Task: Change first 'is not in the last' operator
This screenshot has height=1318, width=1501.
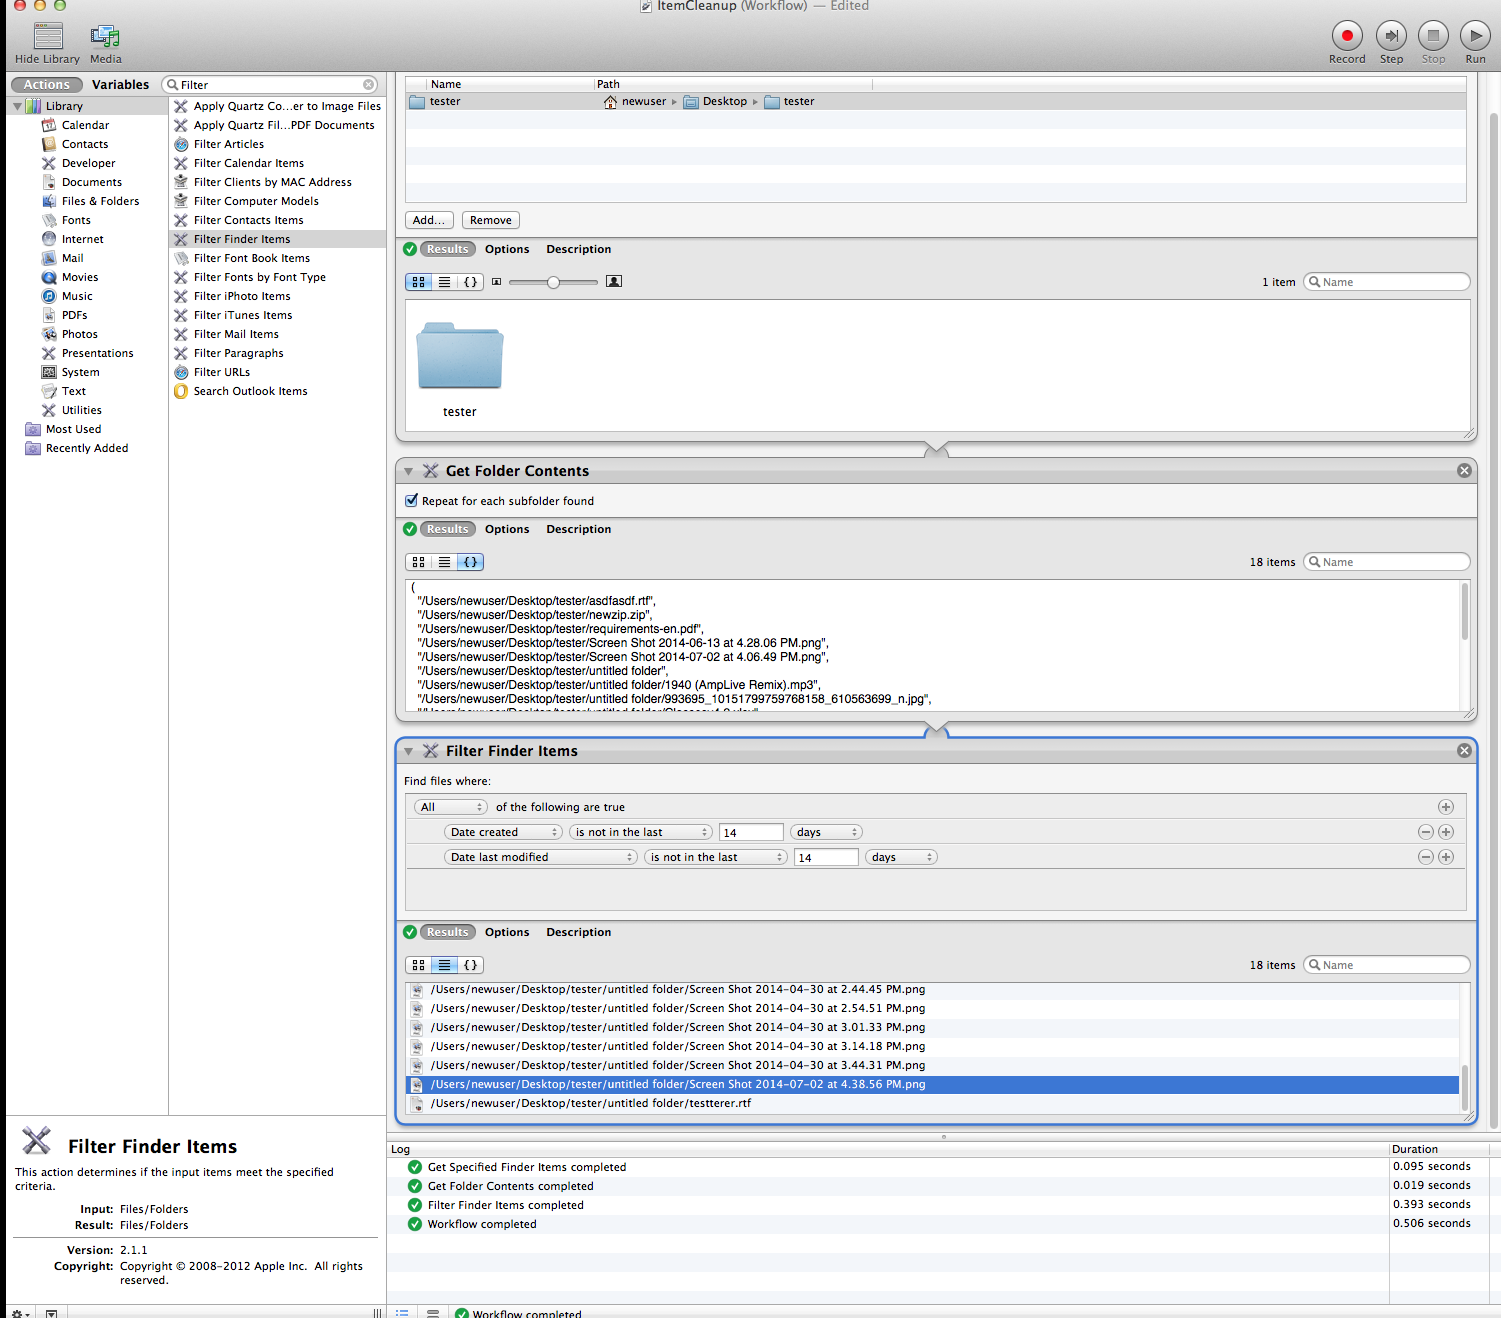Action: click(641, 832)
